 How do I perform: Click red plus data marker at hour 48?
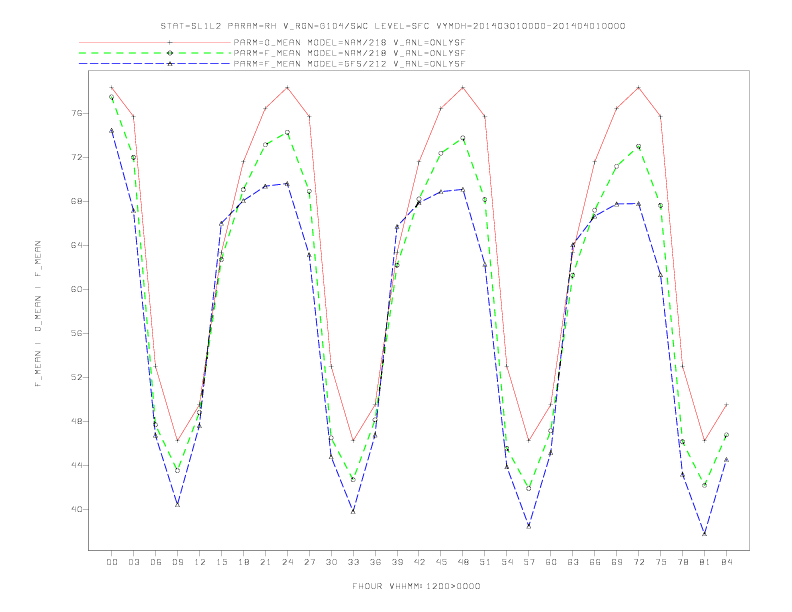tap(463, 87)
